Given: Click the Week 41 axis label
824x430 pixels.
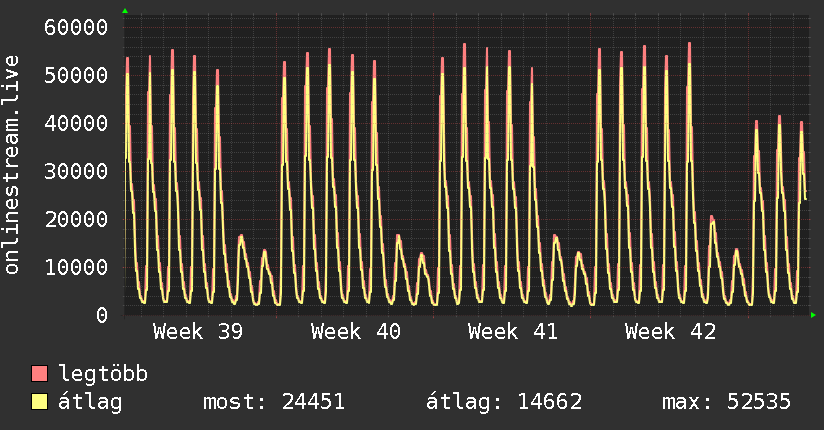Looking at the screenshot, I should point(512,332).
